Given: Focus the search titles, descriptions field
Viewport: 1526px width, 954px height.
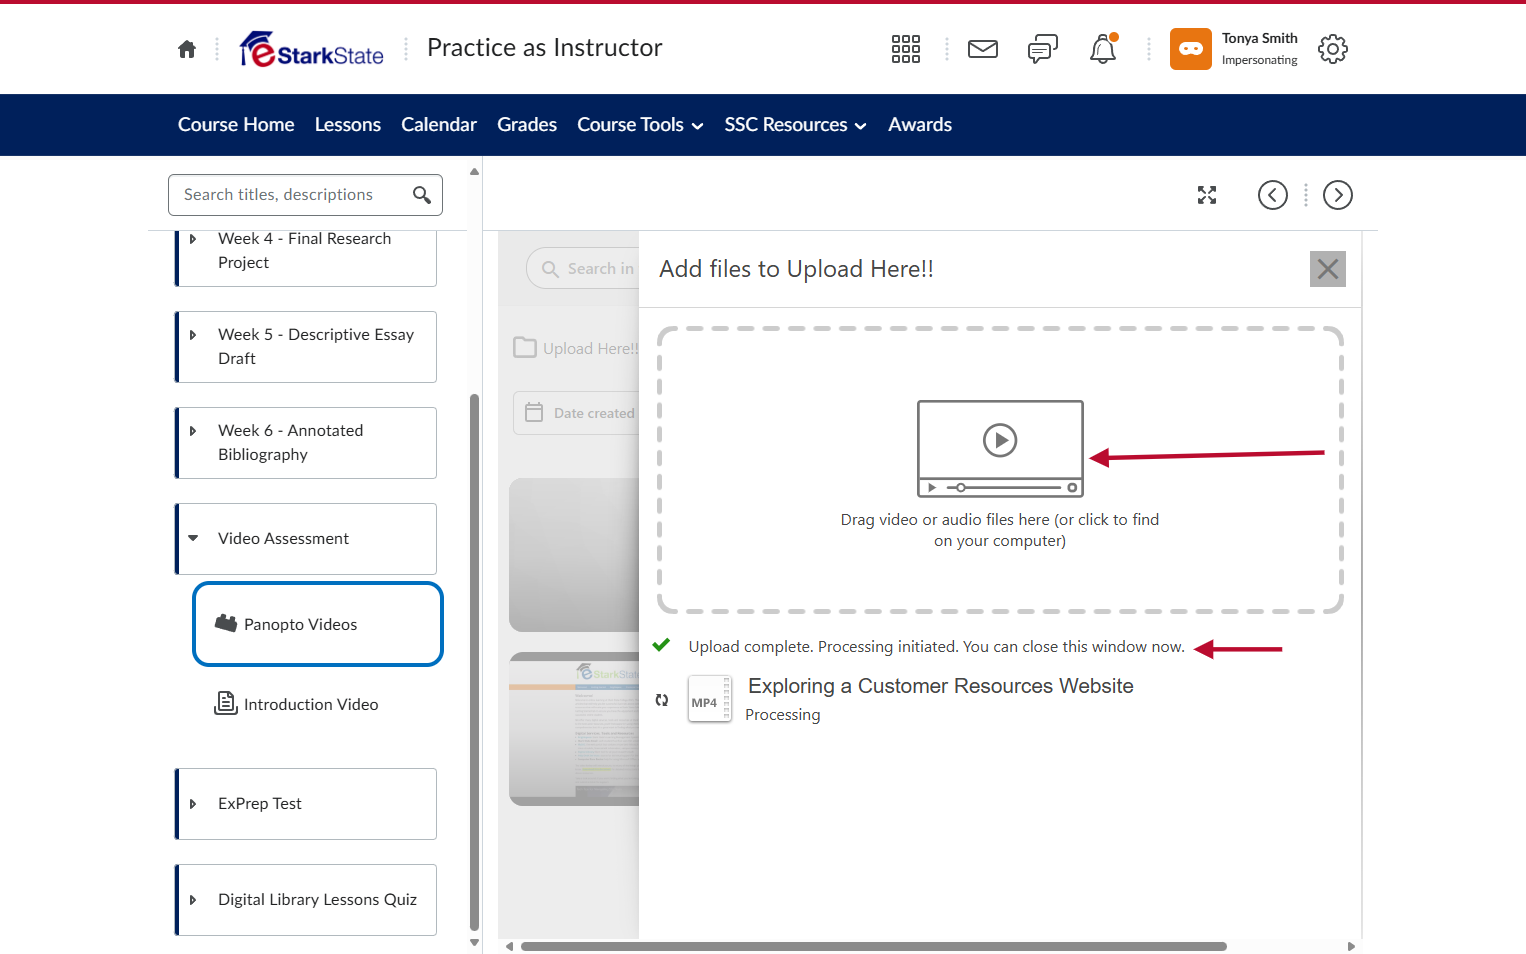Looking at the screenshot, I should [292, 195].
